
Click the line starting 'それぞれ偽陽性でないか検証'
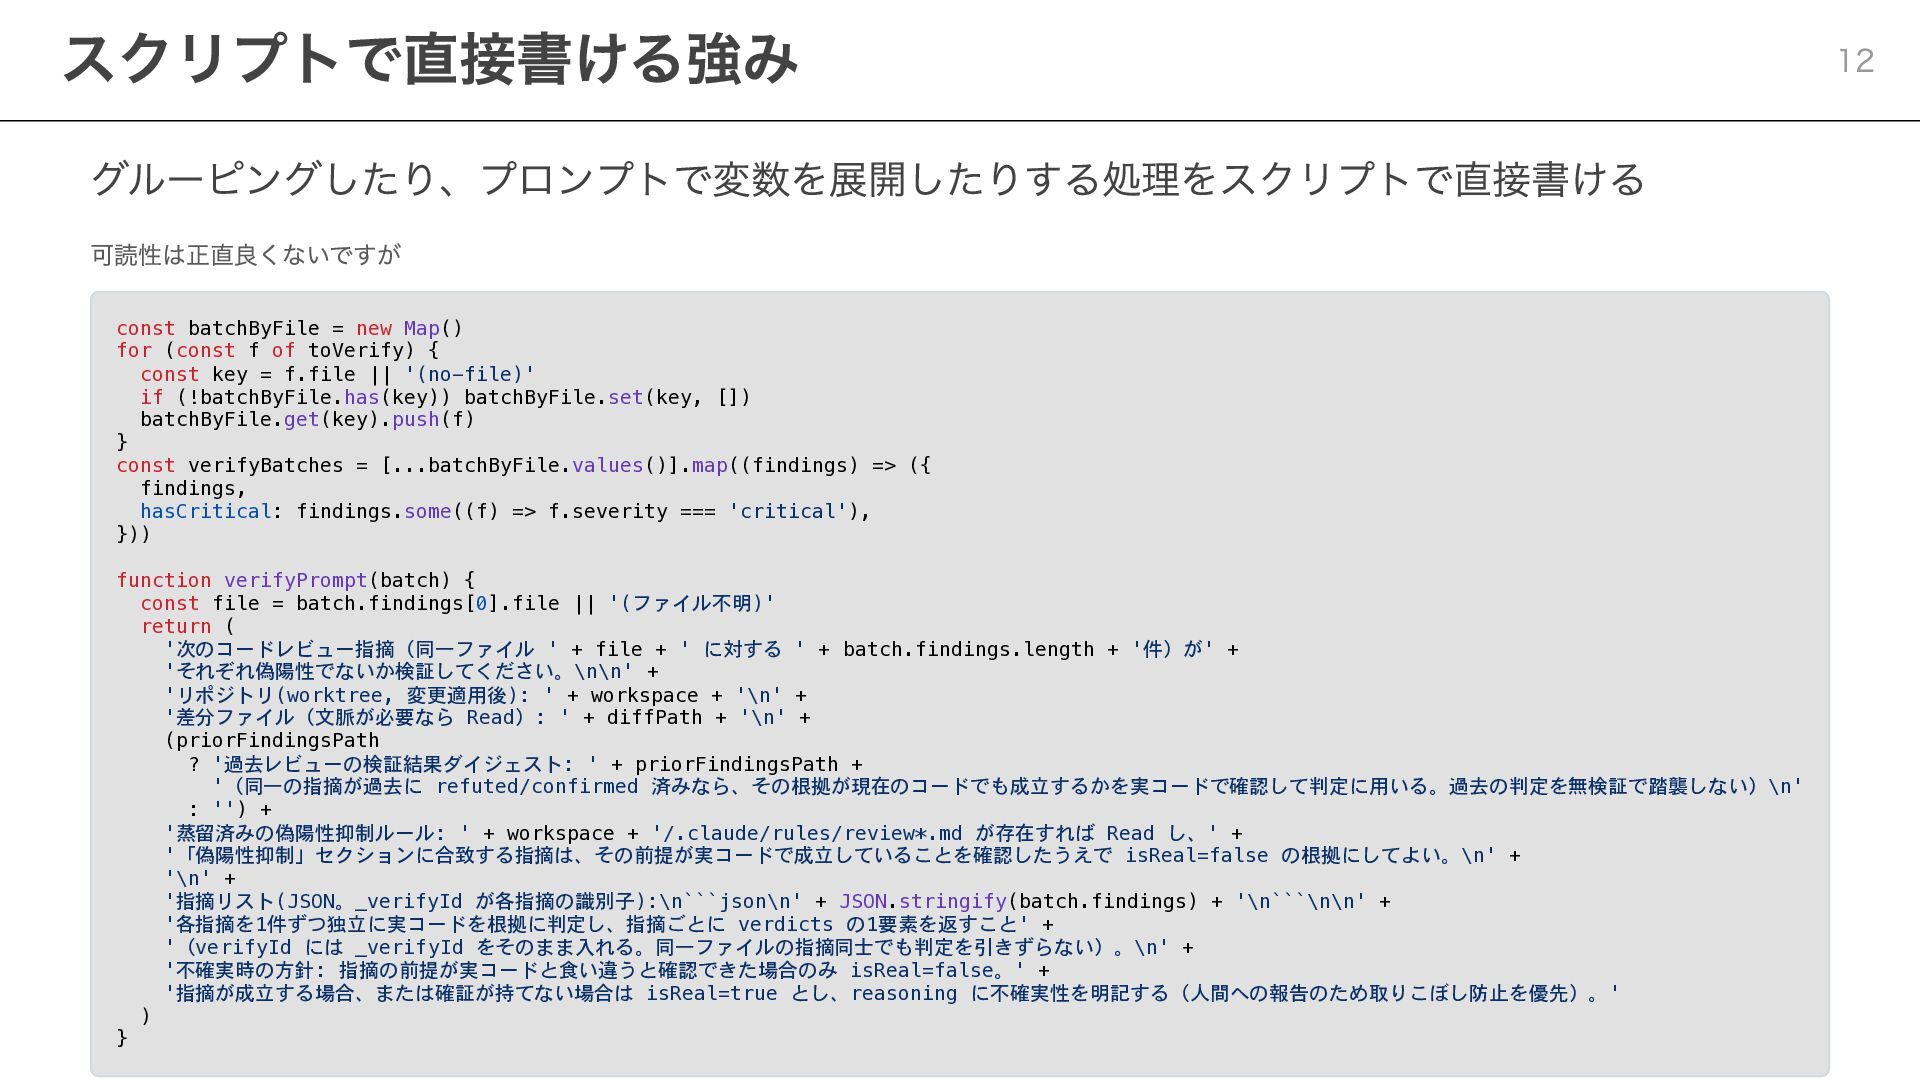click(411, 672)
